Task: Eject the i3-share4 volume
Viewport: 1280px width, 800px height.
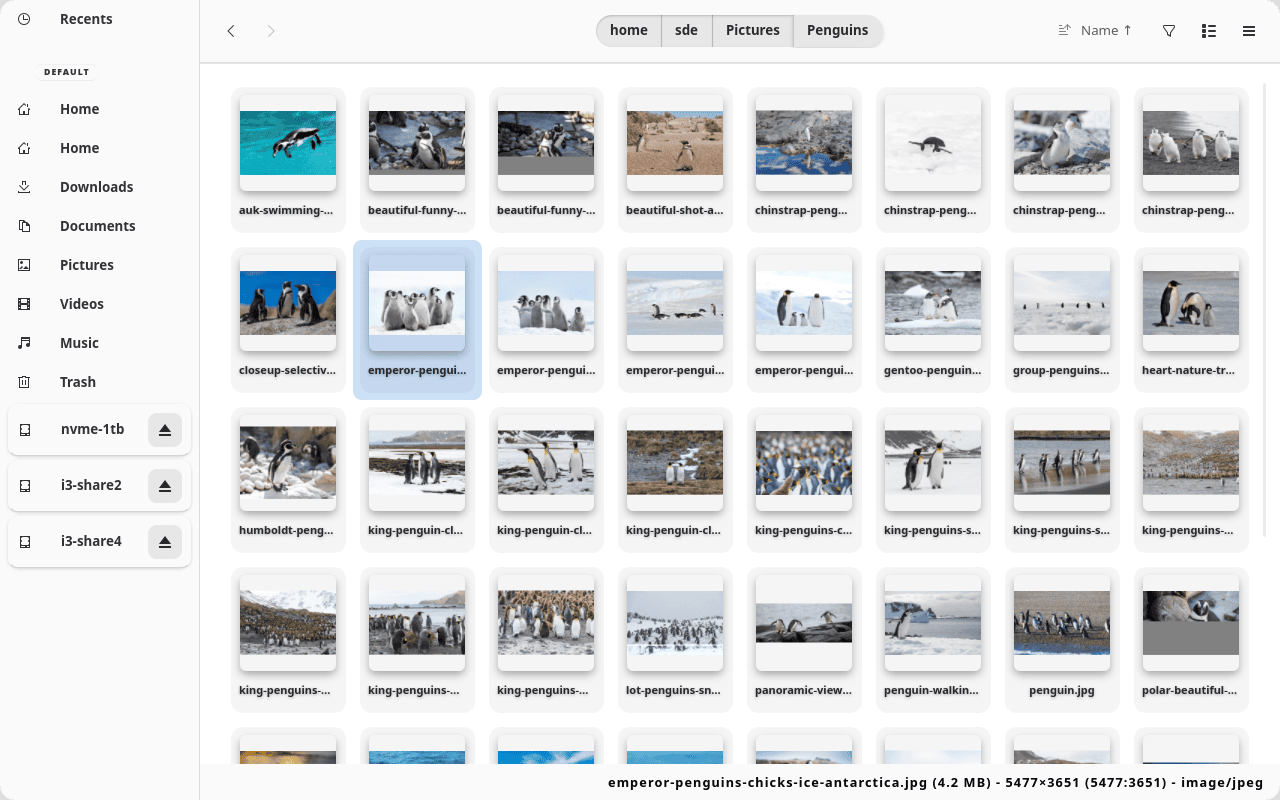Action: click(x=165, y=542)
